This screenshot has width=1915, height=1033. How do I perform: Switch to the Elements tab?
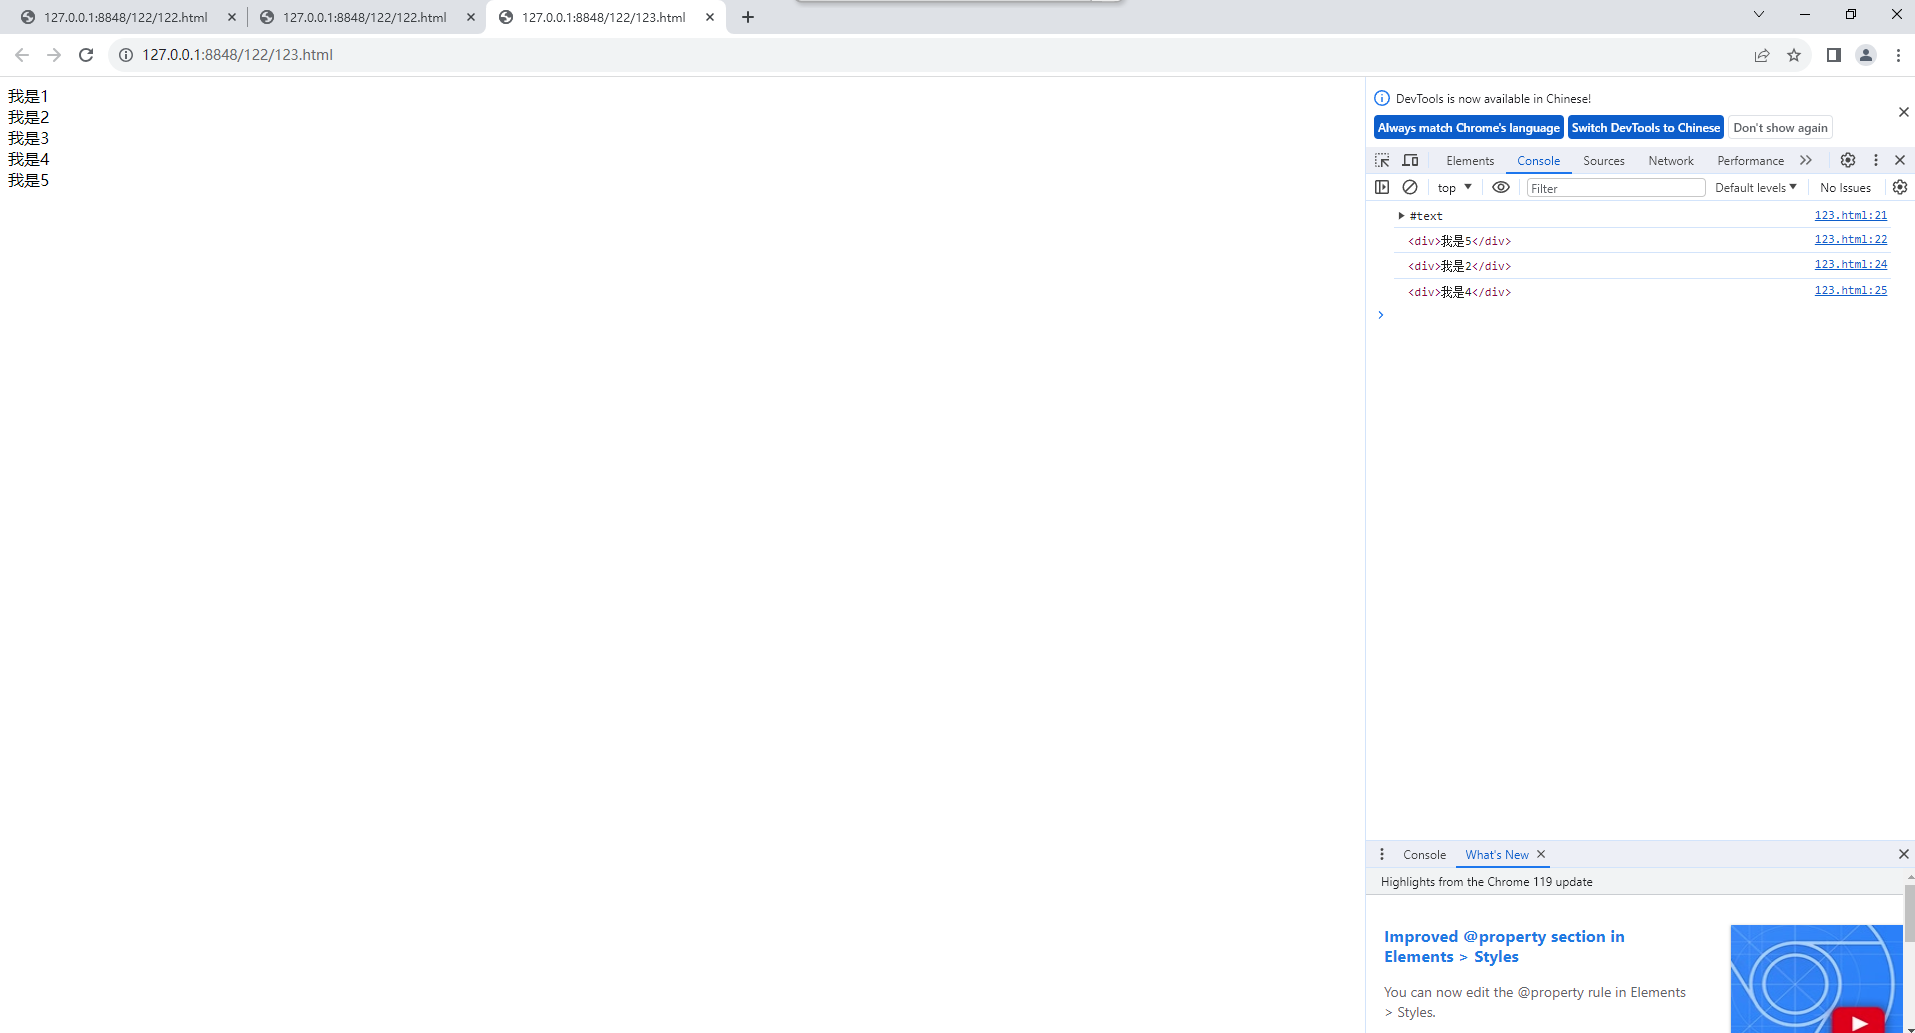(x=1469, y=161)
